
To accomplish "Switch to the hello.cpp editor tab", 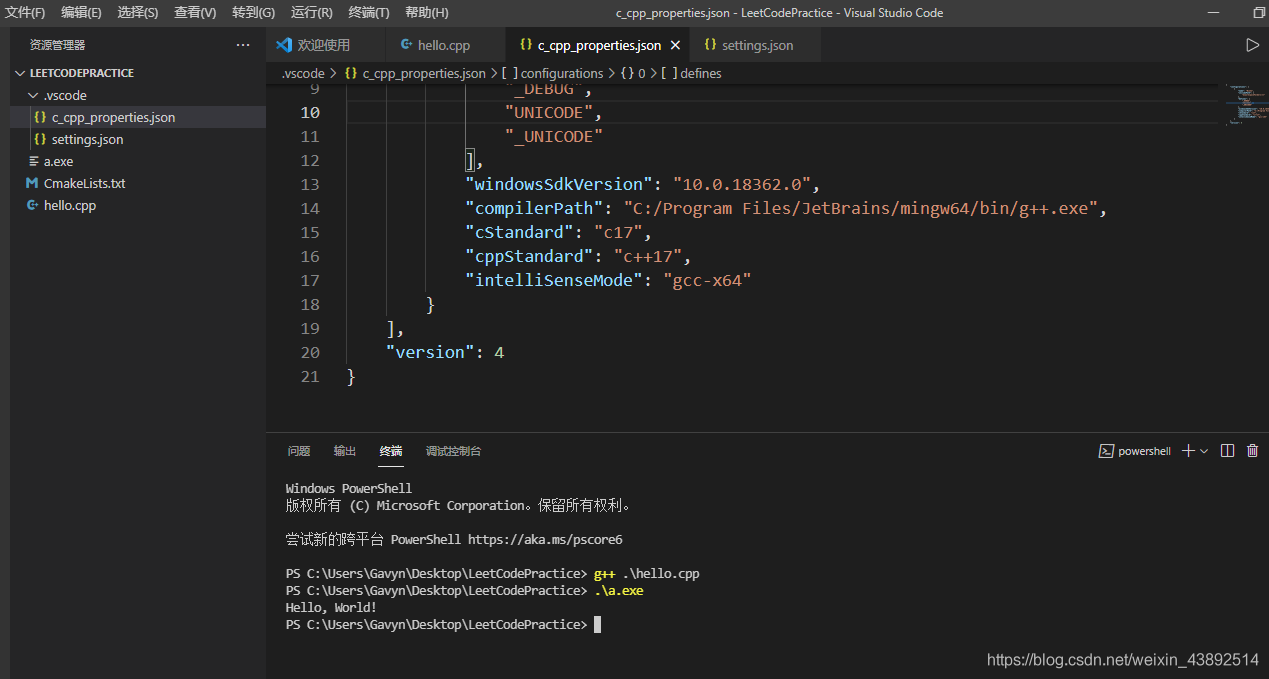I will point(443,45).
